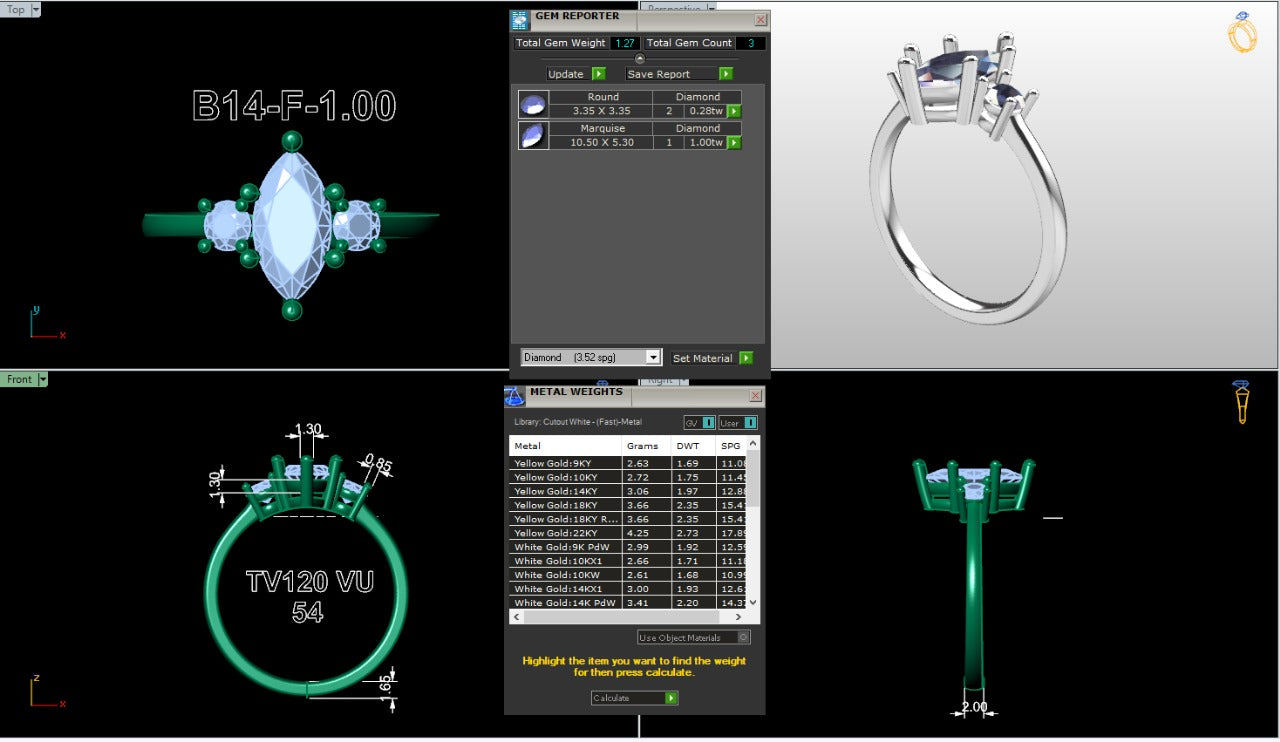
Task: Click the DWT column header
Action: click(694, 446)
